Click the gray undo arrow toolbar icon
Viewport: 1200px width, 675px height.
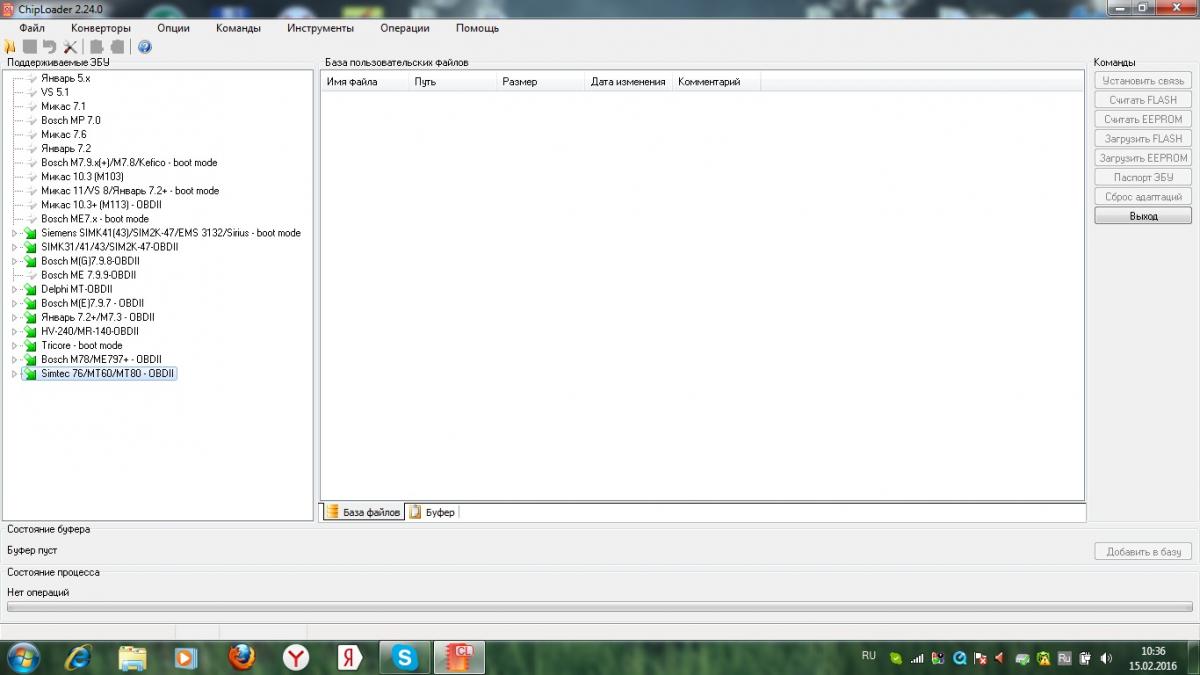[x=49, y=47]
